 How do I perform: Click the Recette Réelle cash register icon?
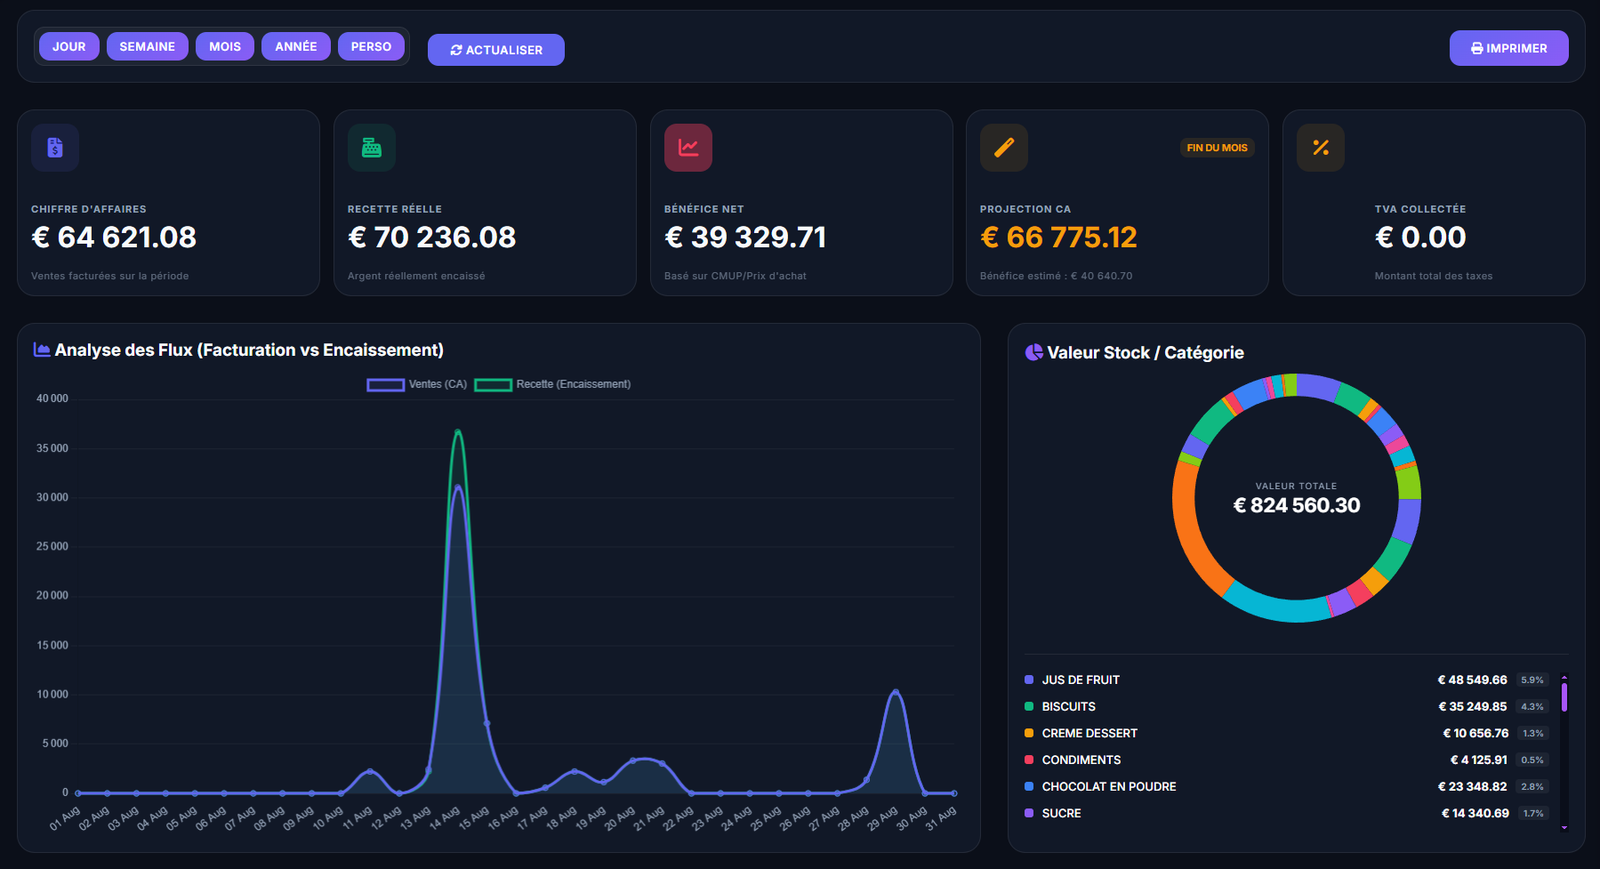(x=371, y=147)
